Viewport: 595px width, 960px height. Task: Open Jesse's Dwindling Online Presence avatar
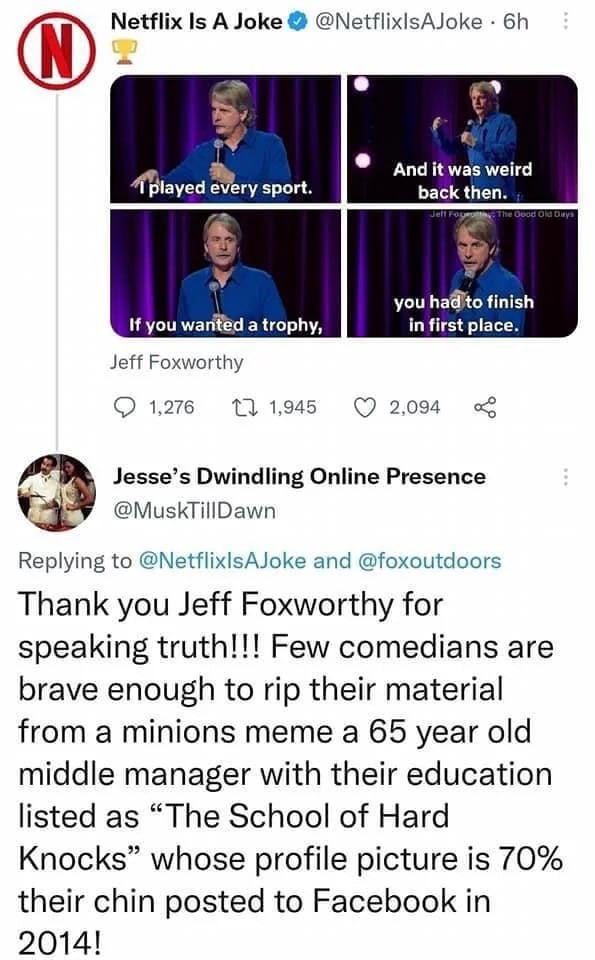[x=56, y=493]
